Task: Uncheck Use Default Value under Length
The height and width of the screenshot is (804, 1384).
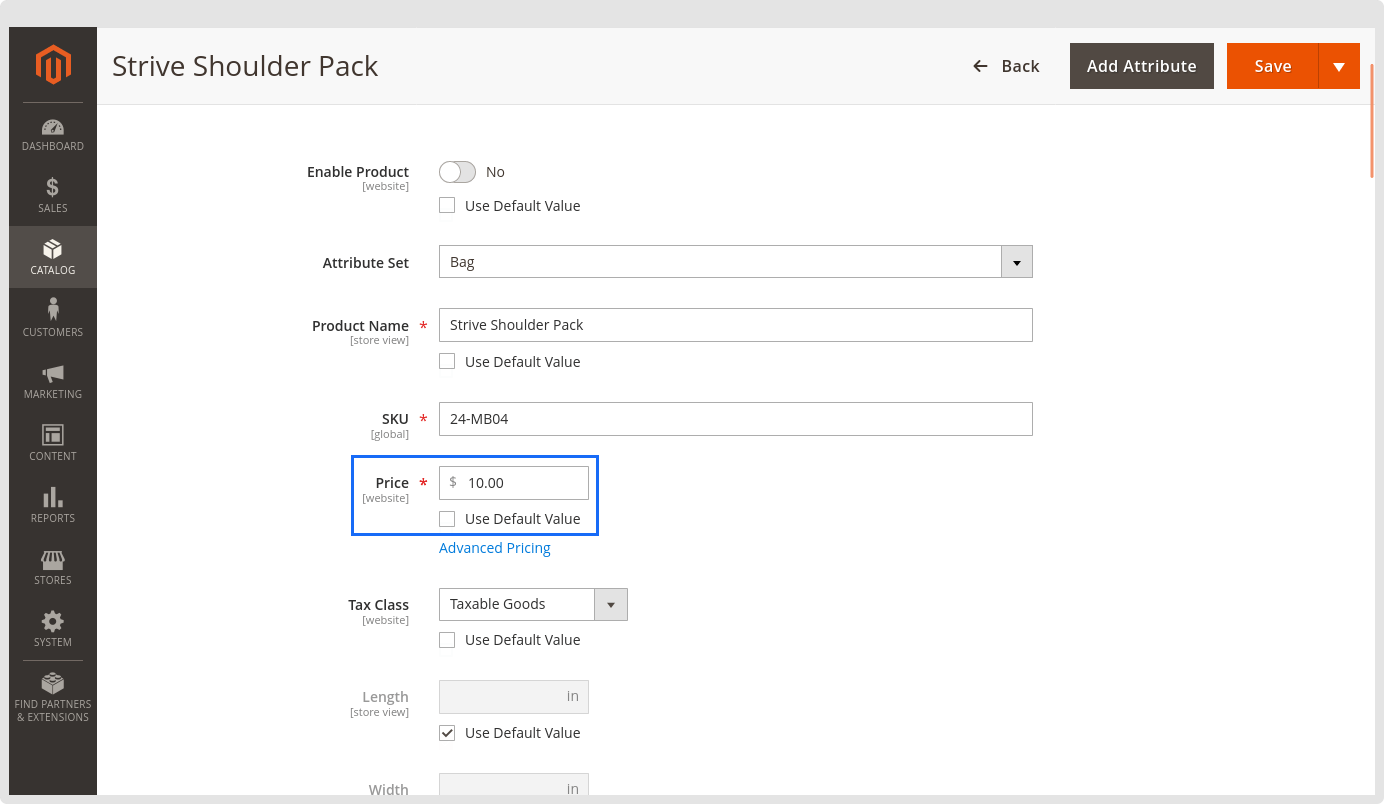Action: (447, 733)
